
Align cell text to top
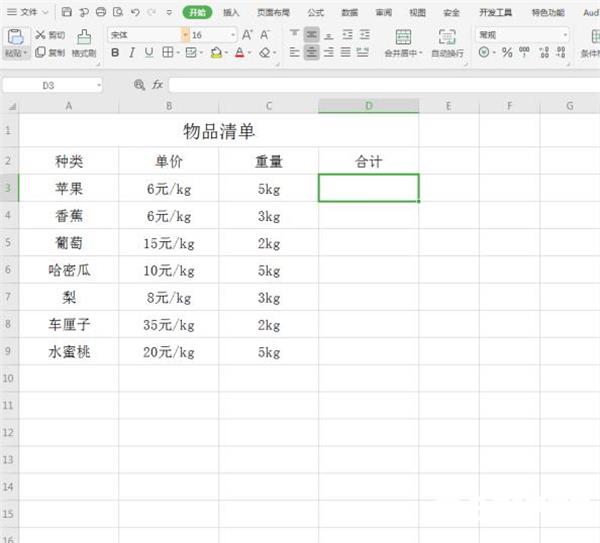click(x=294, y=35)
